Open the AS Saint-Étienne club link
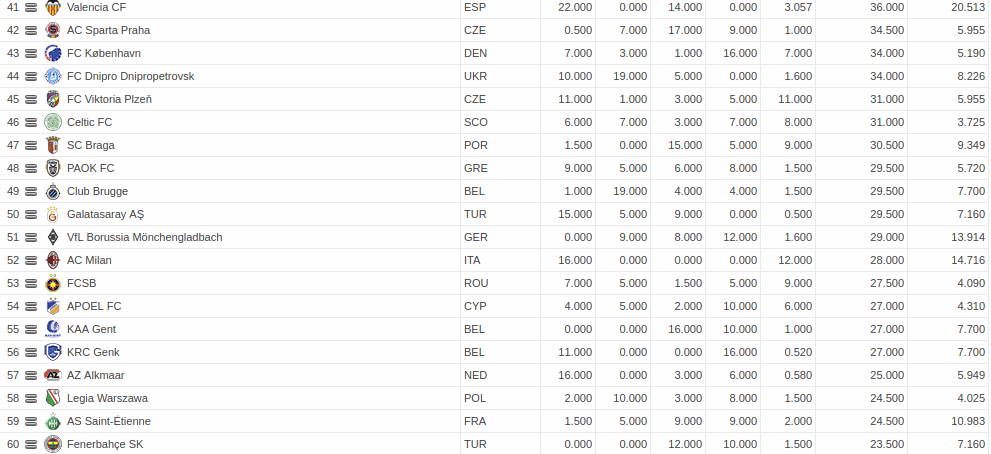This screenshot has width=991, height=454. [109, 421]
